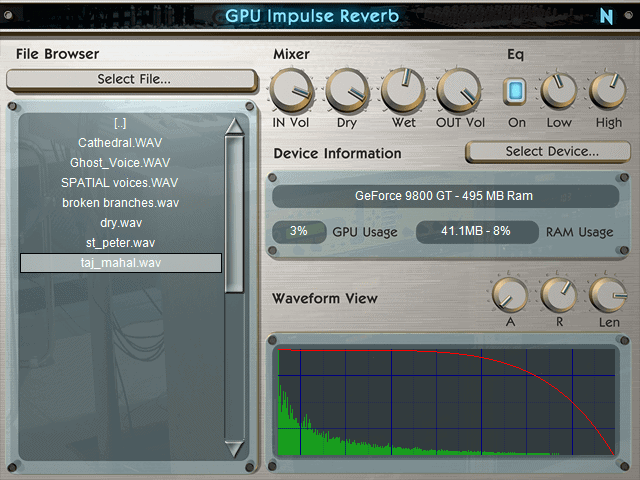
Task: Click the A envelope knob
Action: click(510, 295)
